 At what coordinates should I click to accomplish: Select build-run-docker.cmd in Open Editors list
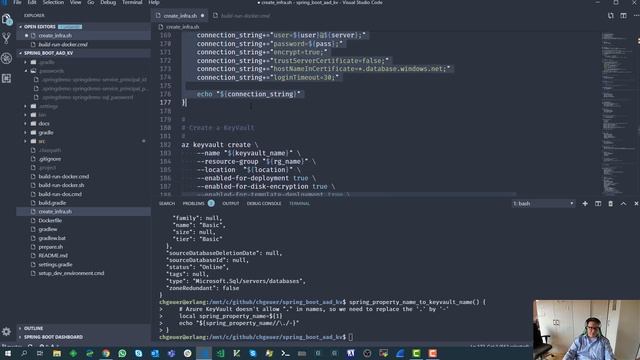pos(83,44)
